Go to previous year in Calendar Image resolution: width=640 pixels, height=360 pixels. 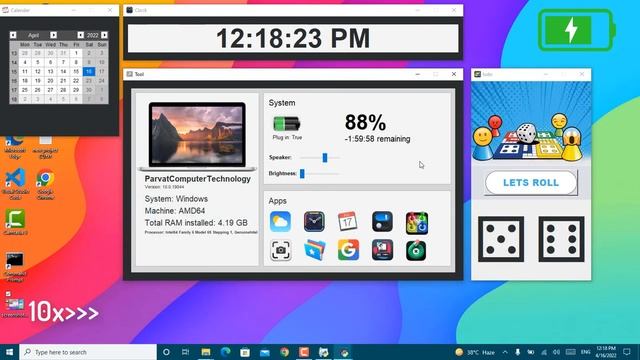[80, 35]
